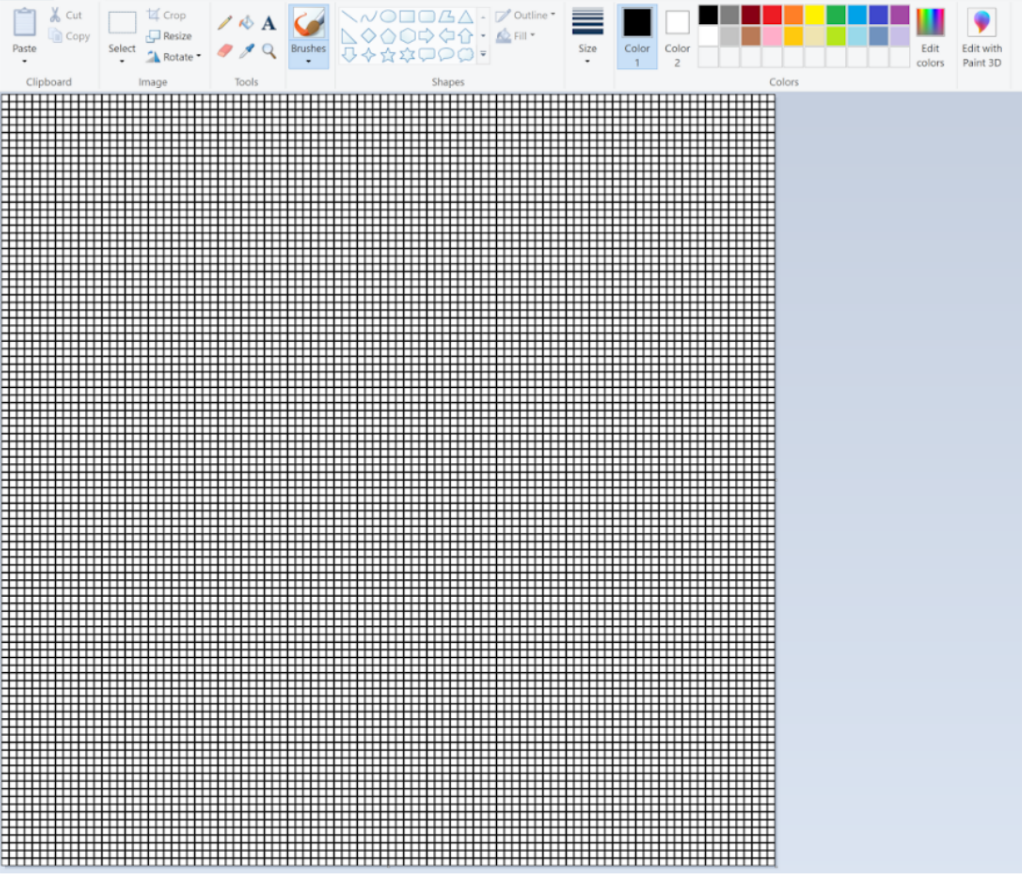The height and width of the screenshot is (875, 1022).
Task: Expand the full Shapes gallery
Action: pos(483,55)
